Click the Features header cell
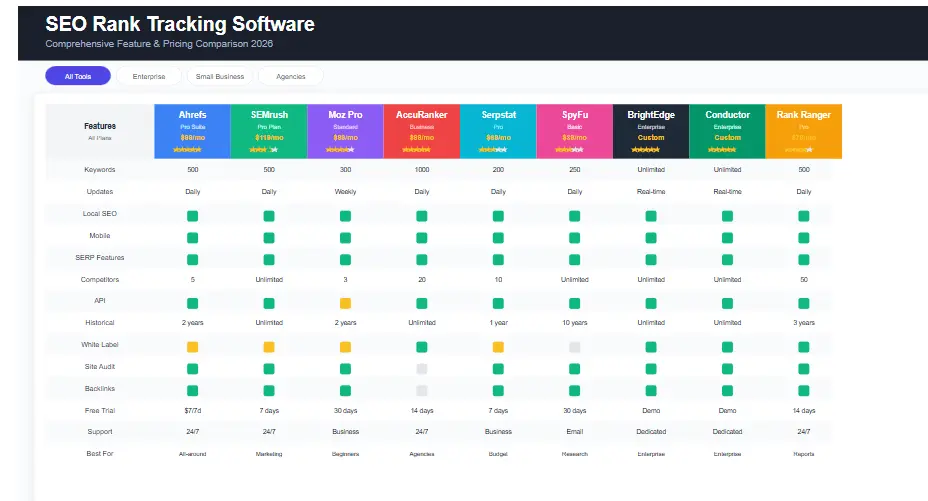The image size is (928, 501). [100, 131]
